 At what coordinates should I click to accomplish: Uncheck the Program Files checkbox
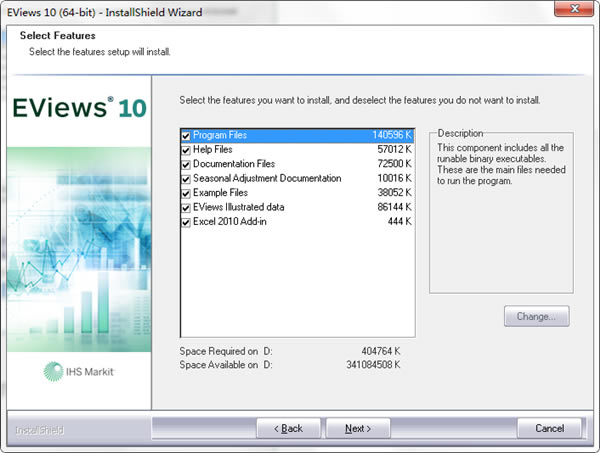click(x=186, y=136)
